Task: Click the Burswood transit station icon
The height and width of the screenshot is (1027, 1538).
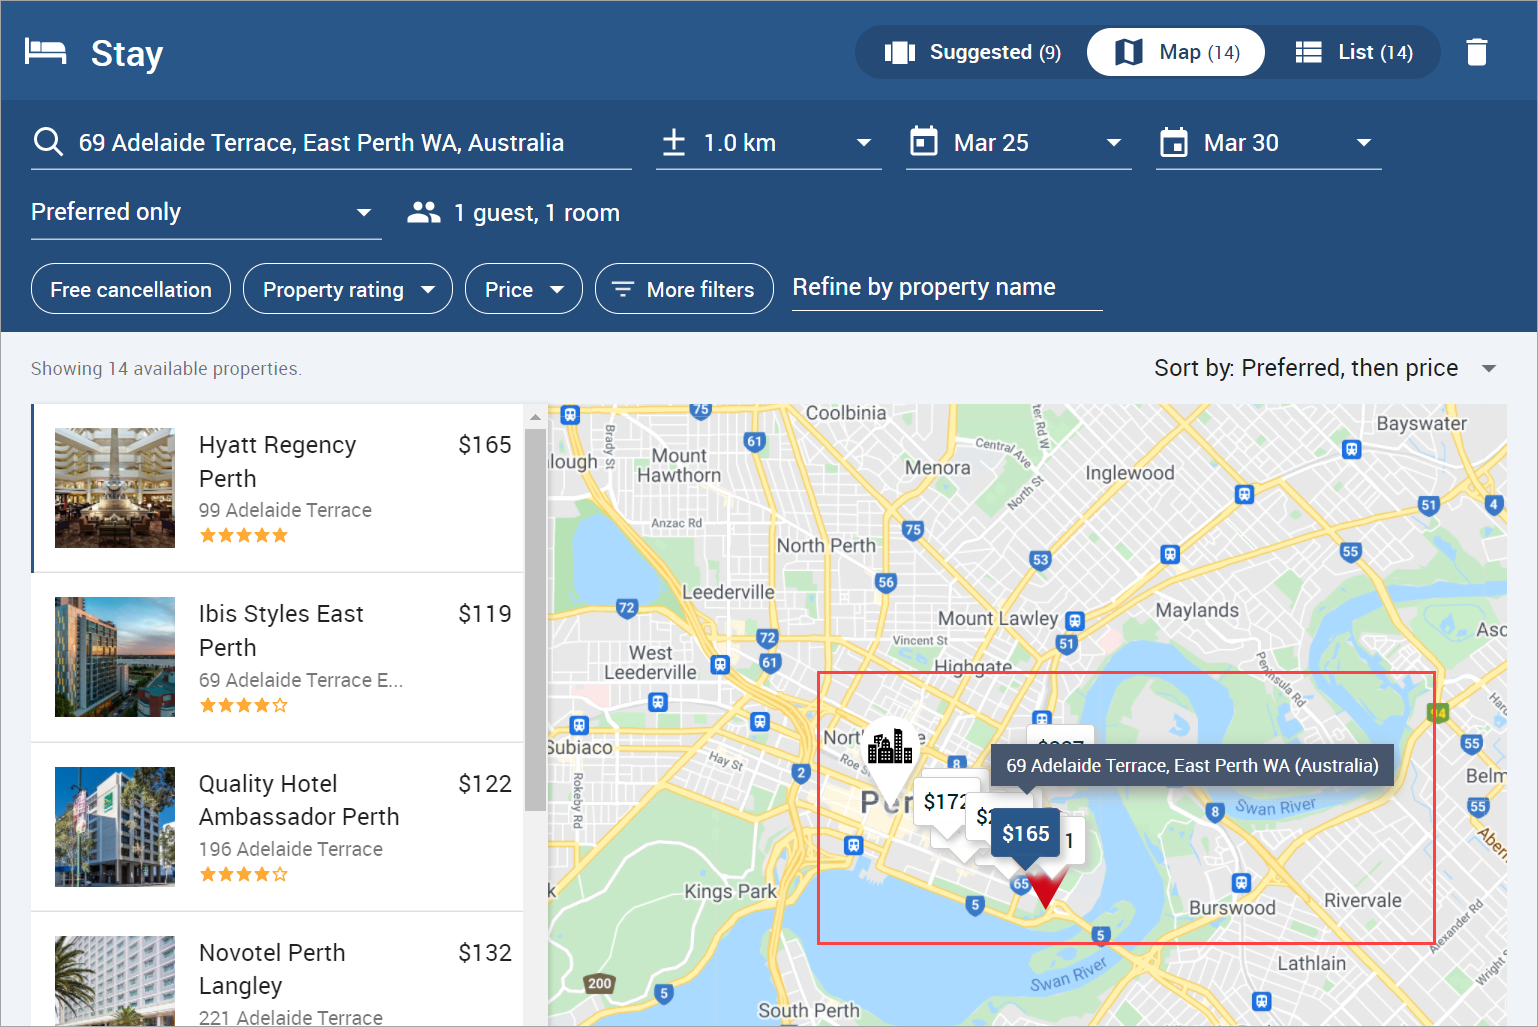Action: pyautogui.click(x=1241, y=883)
